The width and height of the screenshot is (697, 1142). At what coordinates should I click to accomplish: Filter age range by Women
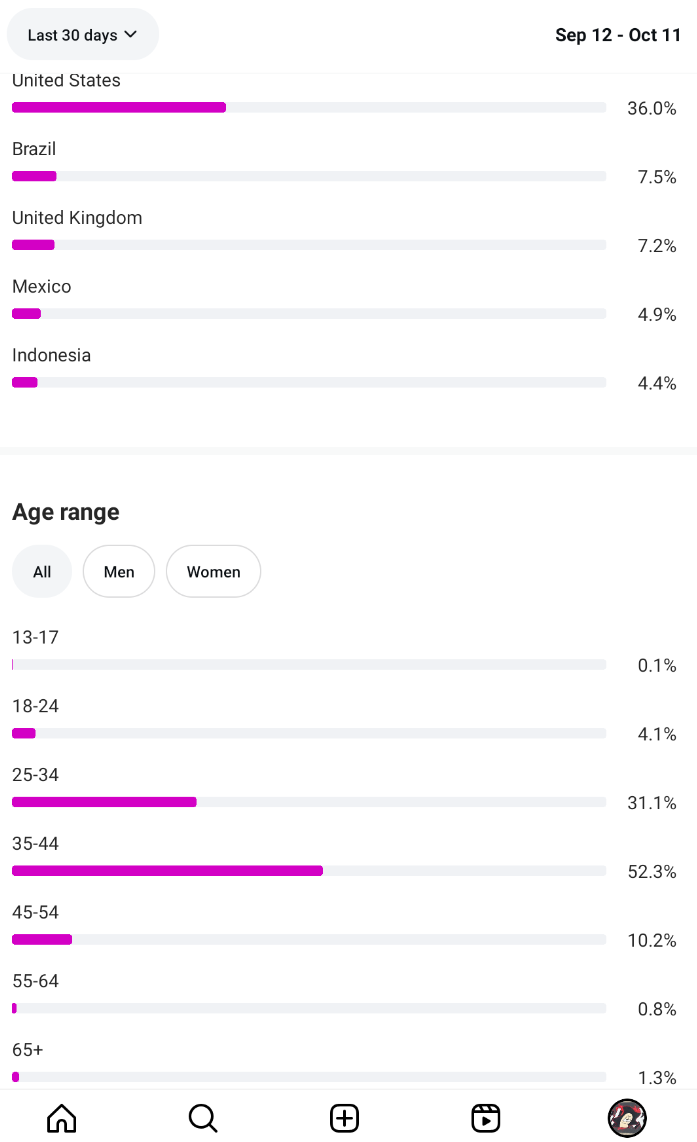pos(213,572)
